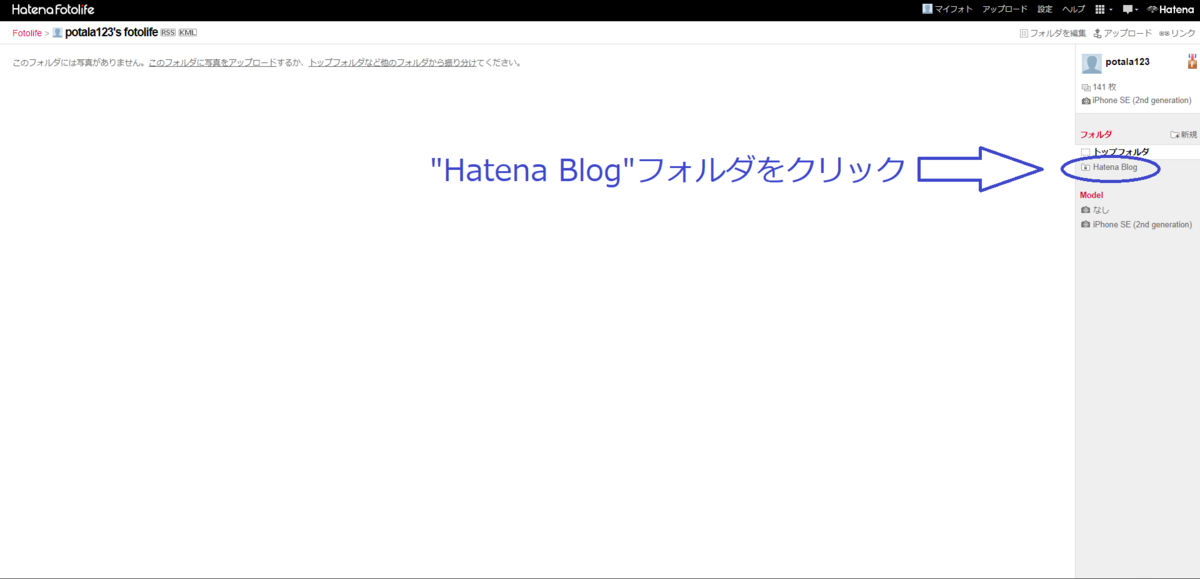1200x579 pixels.
Task: Click リンク link button
Action: click(x=1177, y=33)
